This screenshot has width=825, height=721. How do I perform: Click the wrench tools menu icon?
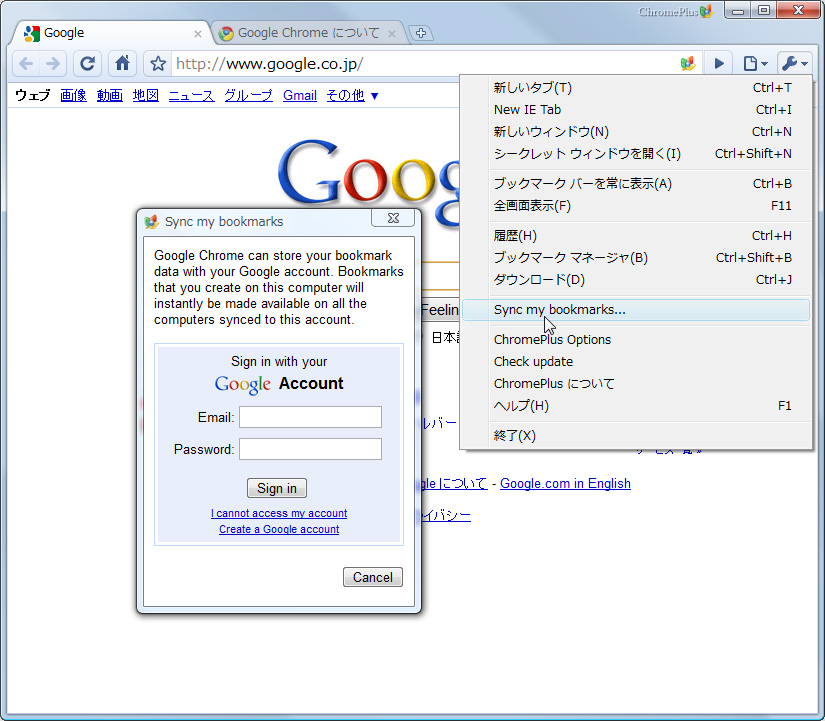click(x=792, y=62)
